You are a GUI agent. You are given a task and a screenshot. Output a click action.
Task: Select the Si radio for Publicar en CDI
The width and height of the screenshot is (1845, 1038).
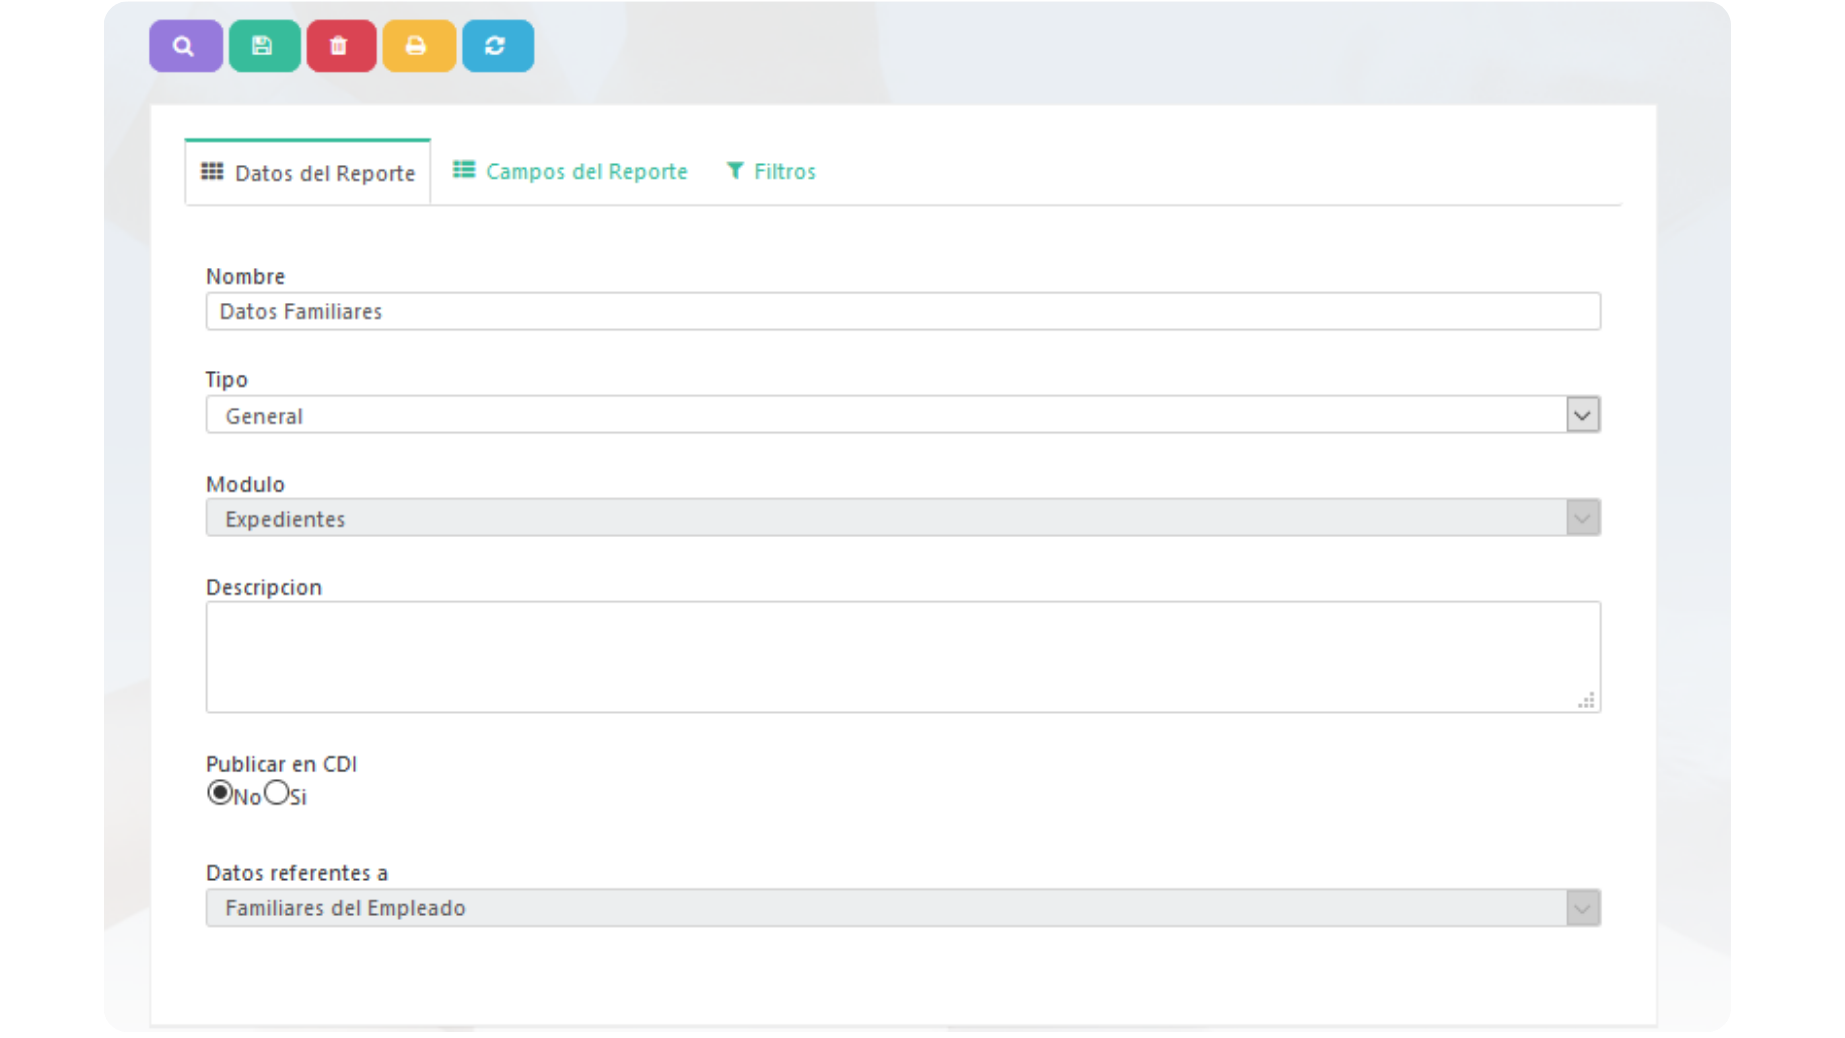click(x=276, y=793)
